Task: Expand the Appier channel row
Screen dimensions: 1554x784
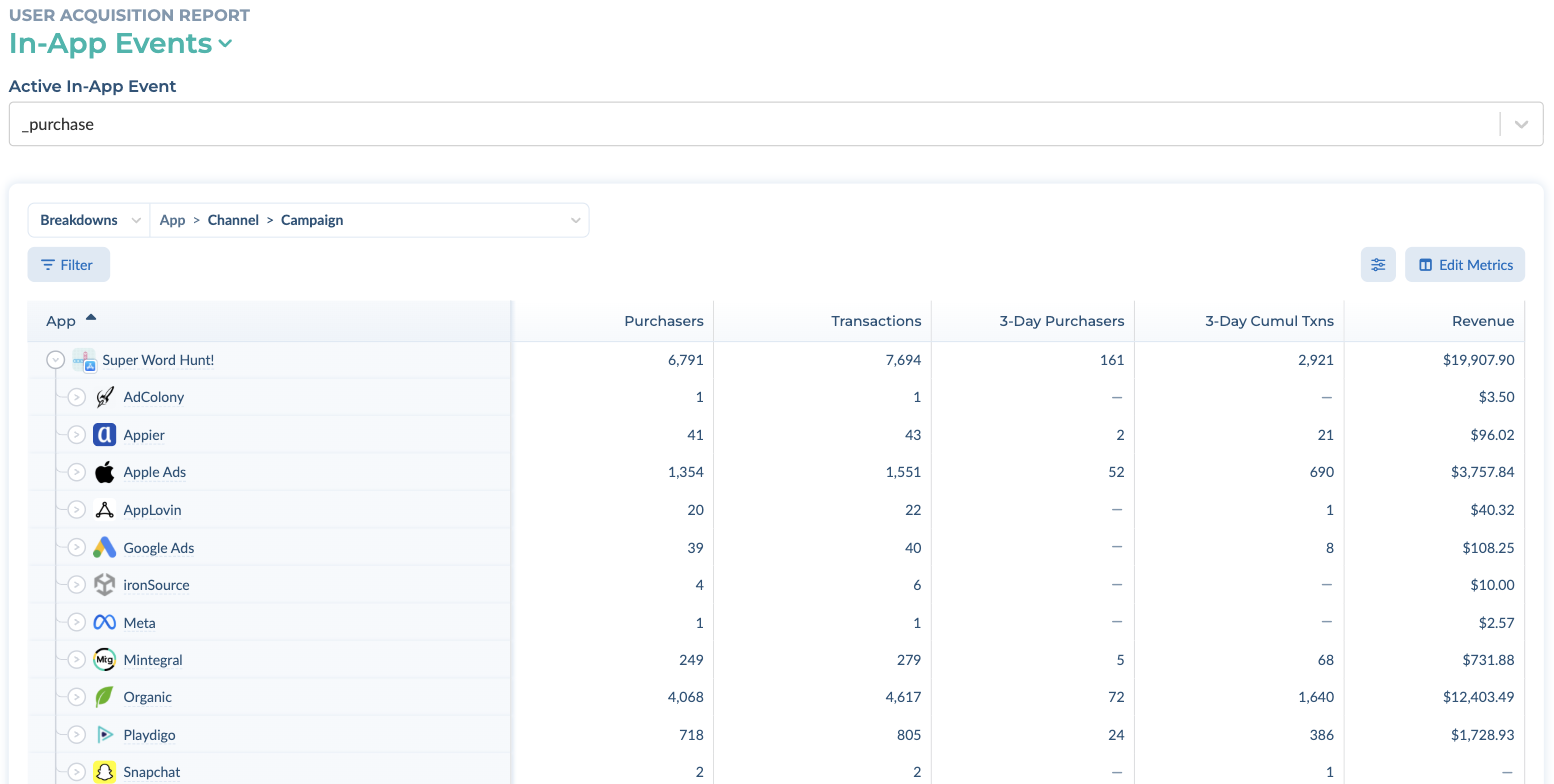Action: [x=77, y=435]
